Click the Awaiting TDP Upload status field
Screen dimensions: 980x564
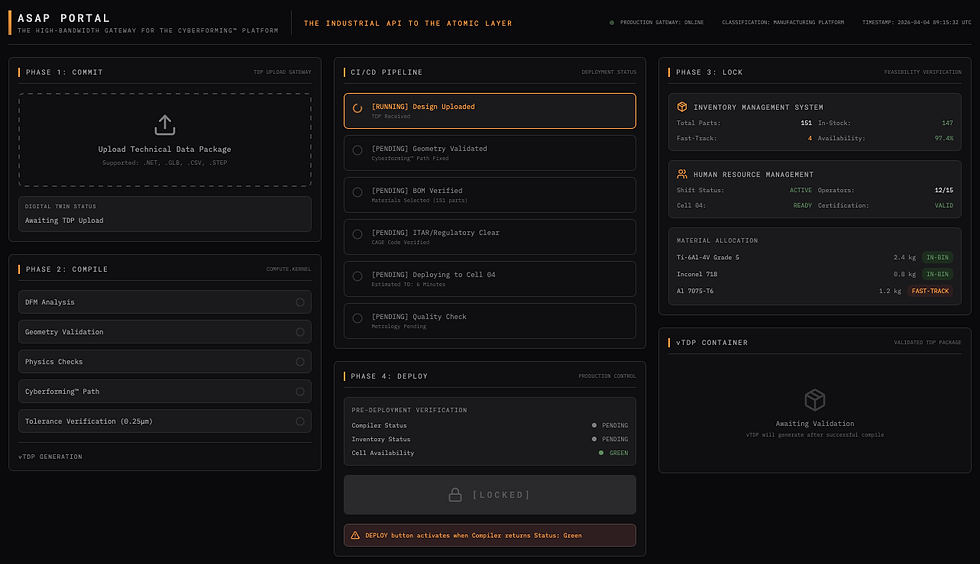click(165, 214)
